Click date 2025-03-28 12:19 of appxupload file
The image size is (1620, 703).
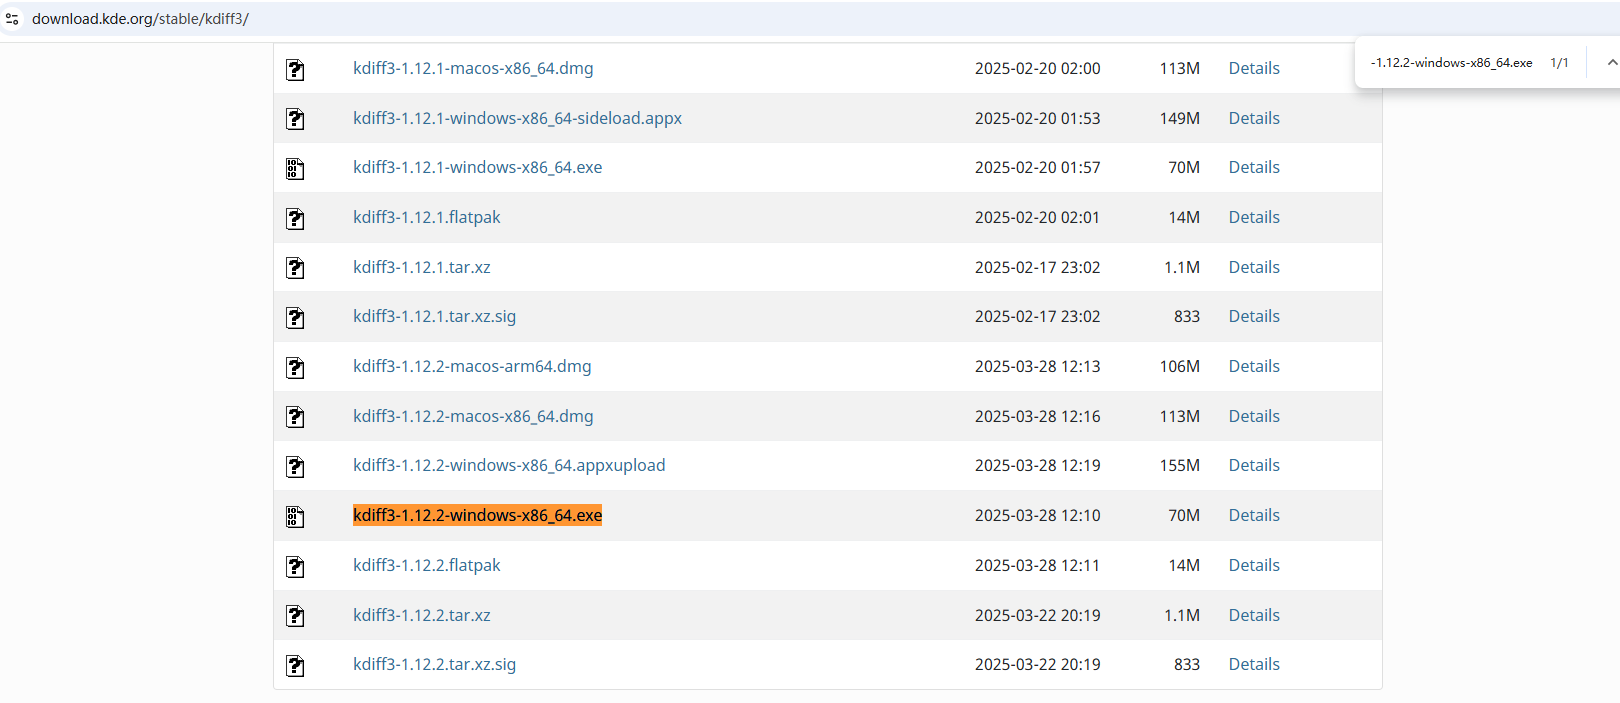click(1037, 465)
